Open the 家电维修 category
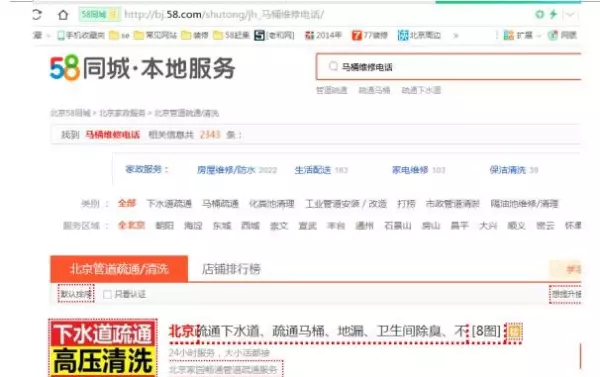Viewport: 600px width, 377px height. point(410,170)
